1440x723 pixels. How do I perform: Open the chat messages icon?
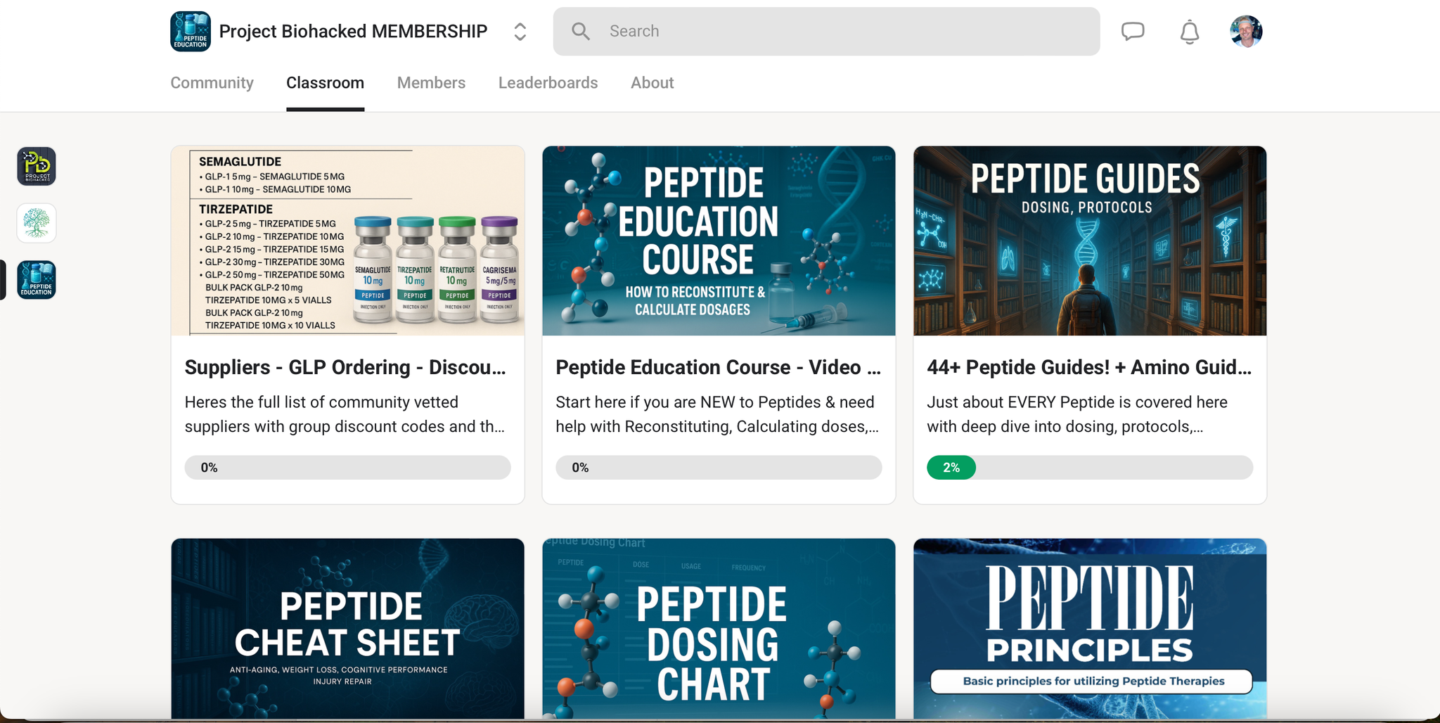[x=1132, y=31]
